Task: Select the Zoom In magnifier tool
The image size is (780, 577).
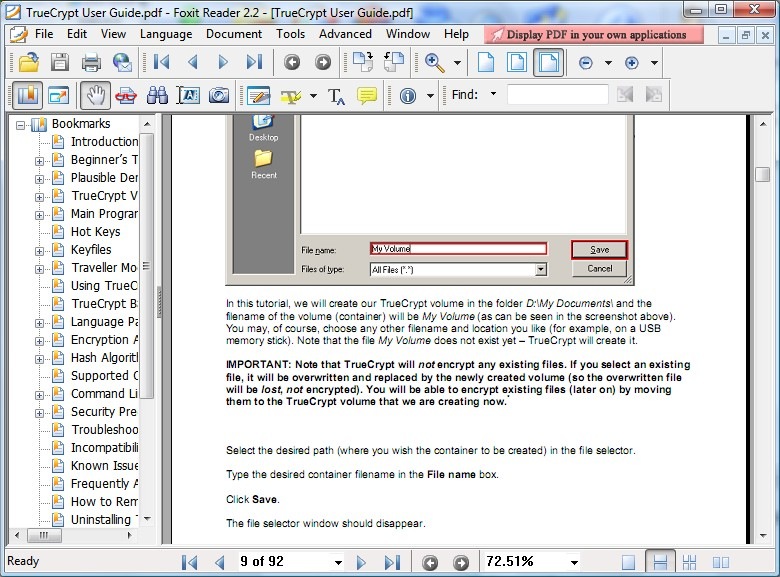Action: (x=434, y=62)
